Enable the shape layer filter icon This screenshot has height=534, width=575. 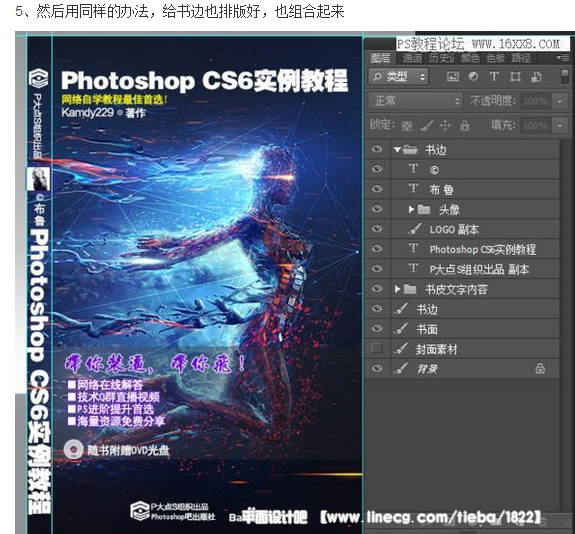[515, 76]
